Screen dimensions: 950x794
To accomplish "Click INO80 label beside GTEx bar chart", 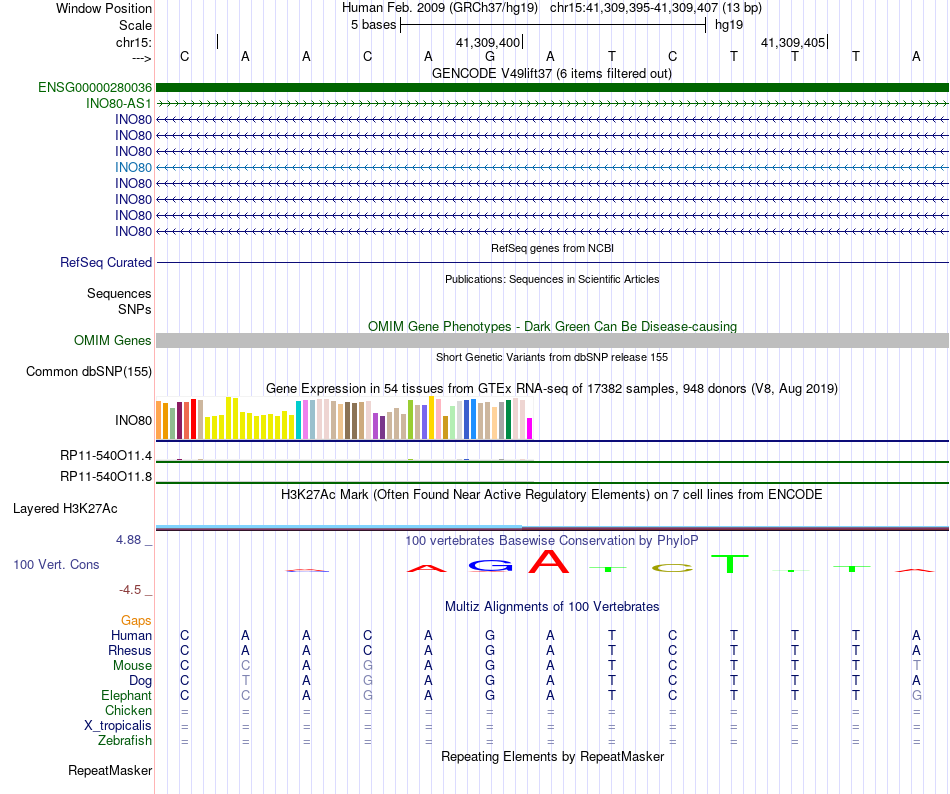I will (133, 420).
